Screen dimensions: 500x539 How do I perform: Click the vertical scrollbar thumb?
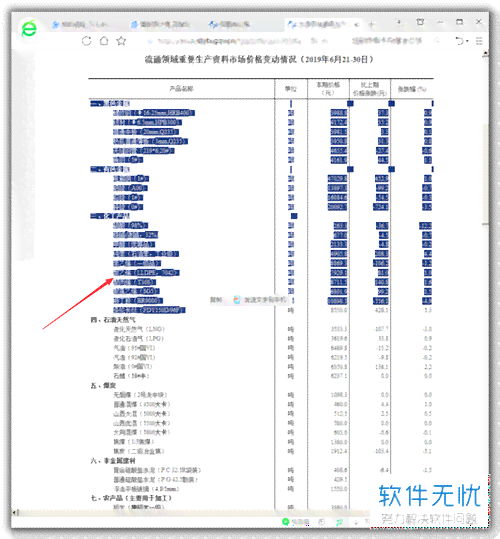coord(485,174)
